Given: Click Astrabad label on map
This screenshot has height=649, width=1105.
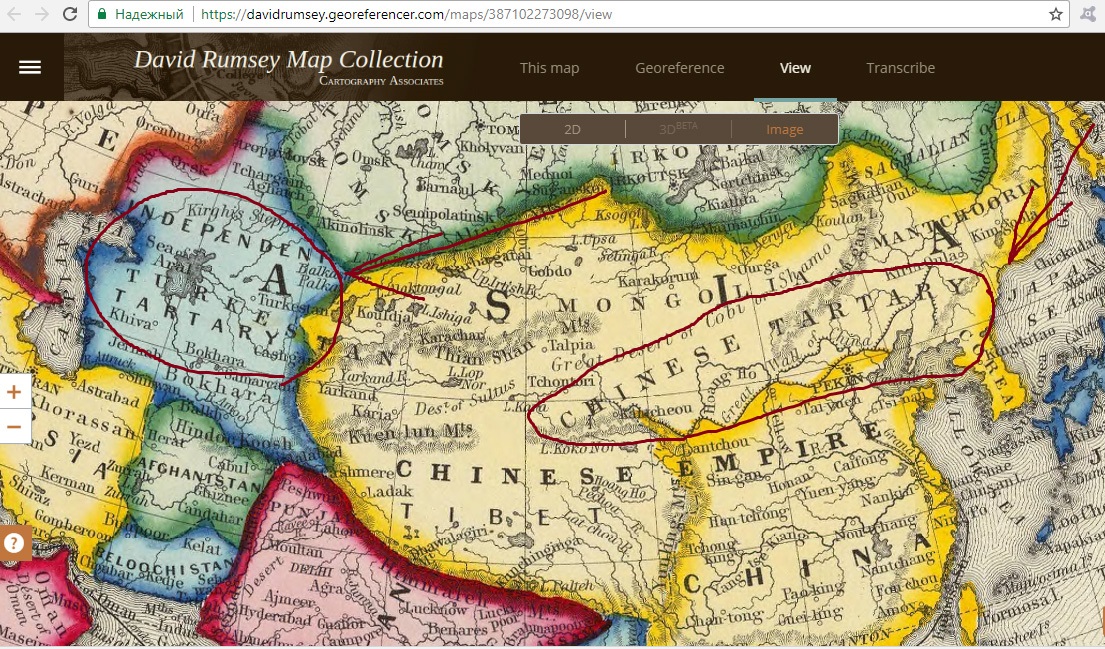Looking at the screenshot, I should pyautogui.click(x=109, y=393).
